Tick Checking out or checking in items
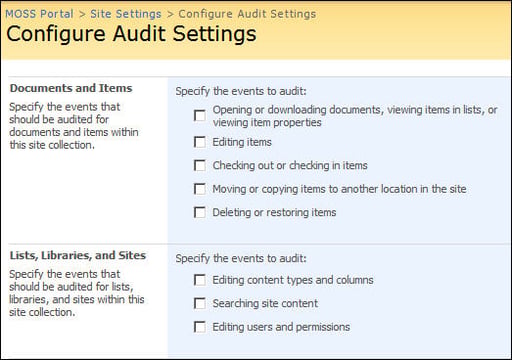Viewport: 512px width, 360px height. pos(200,165)
